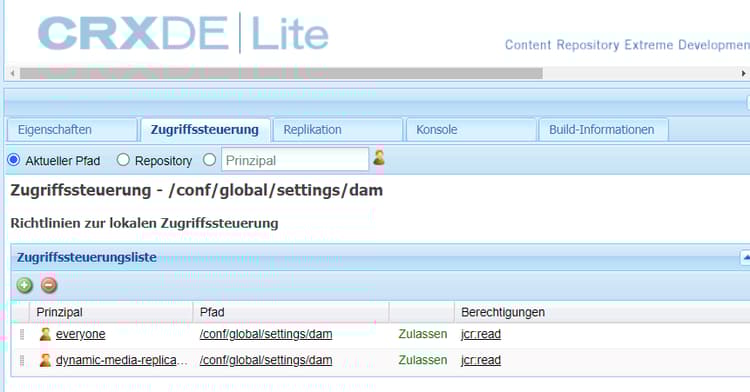Click jcr:read privilege of dynamic-media-replica
The width and height of the screenshot is (750, 392).
click(x=481, y=360)
